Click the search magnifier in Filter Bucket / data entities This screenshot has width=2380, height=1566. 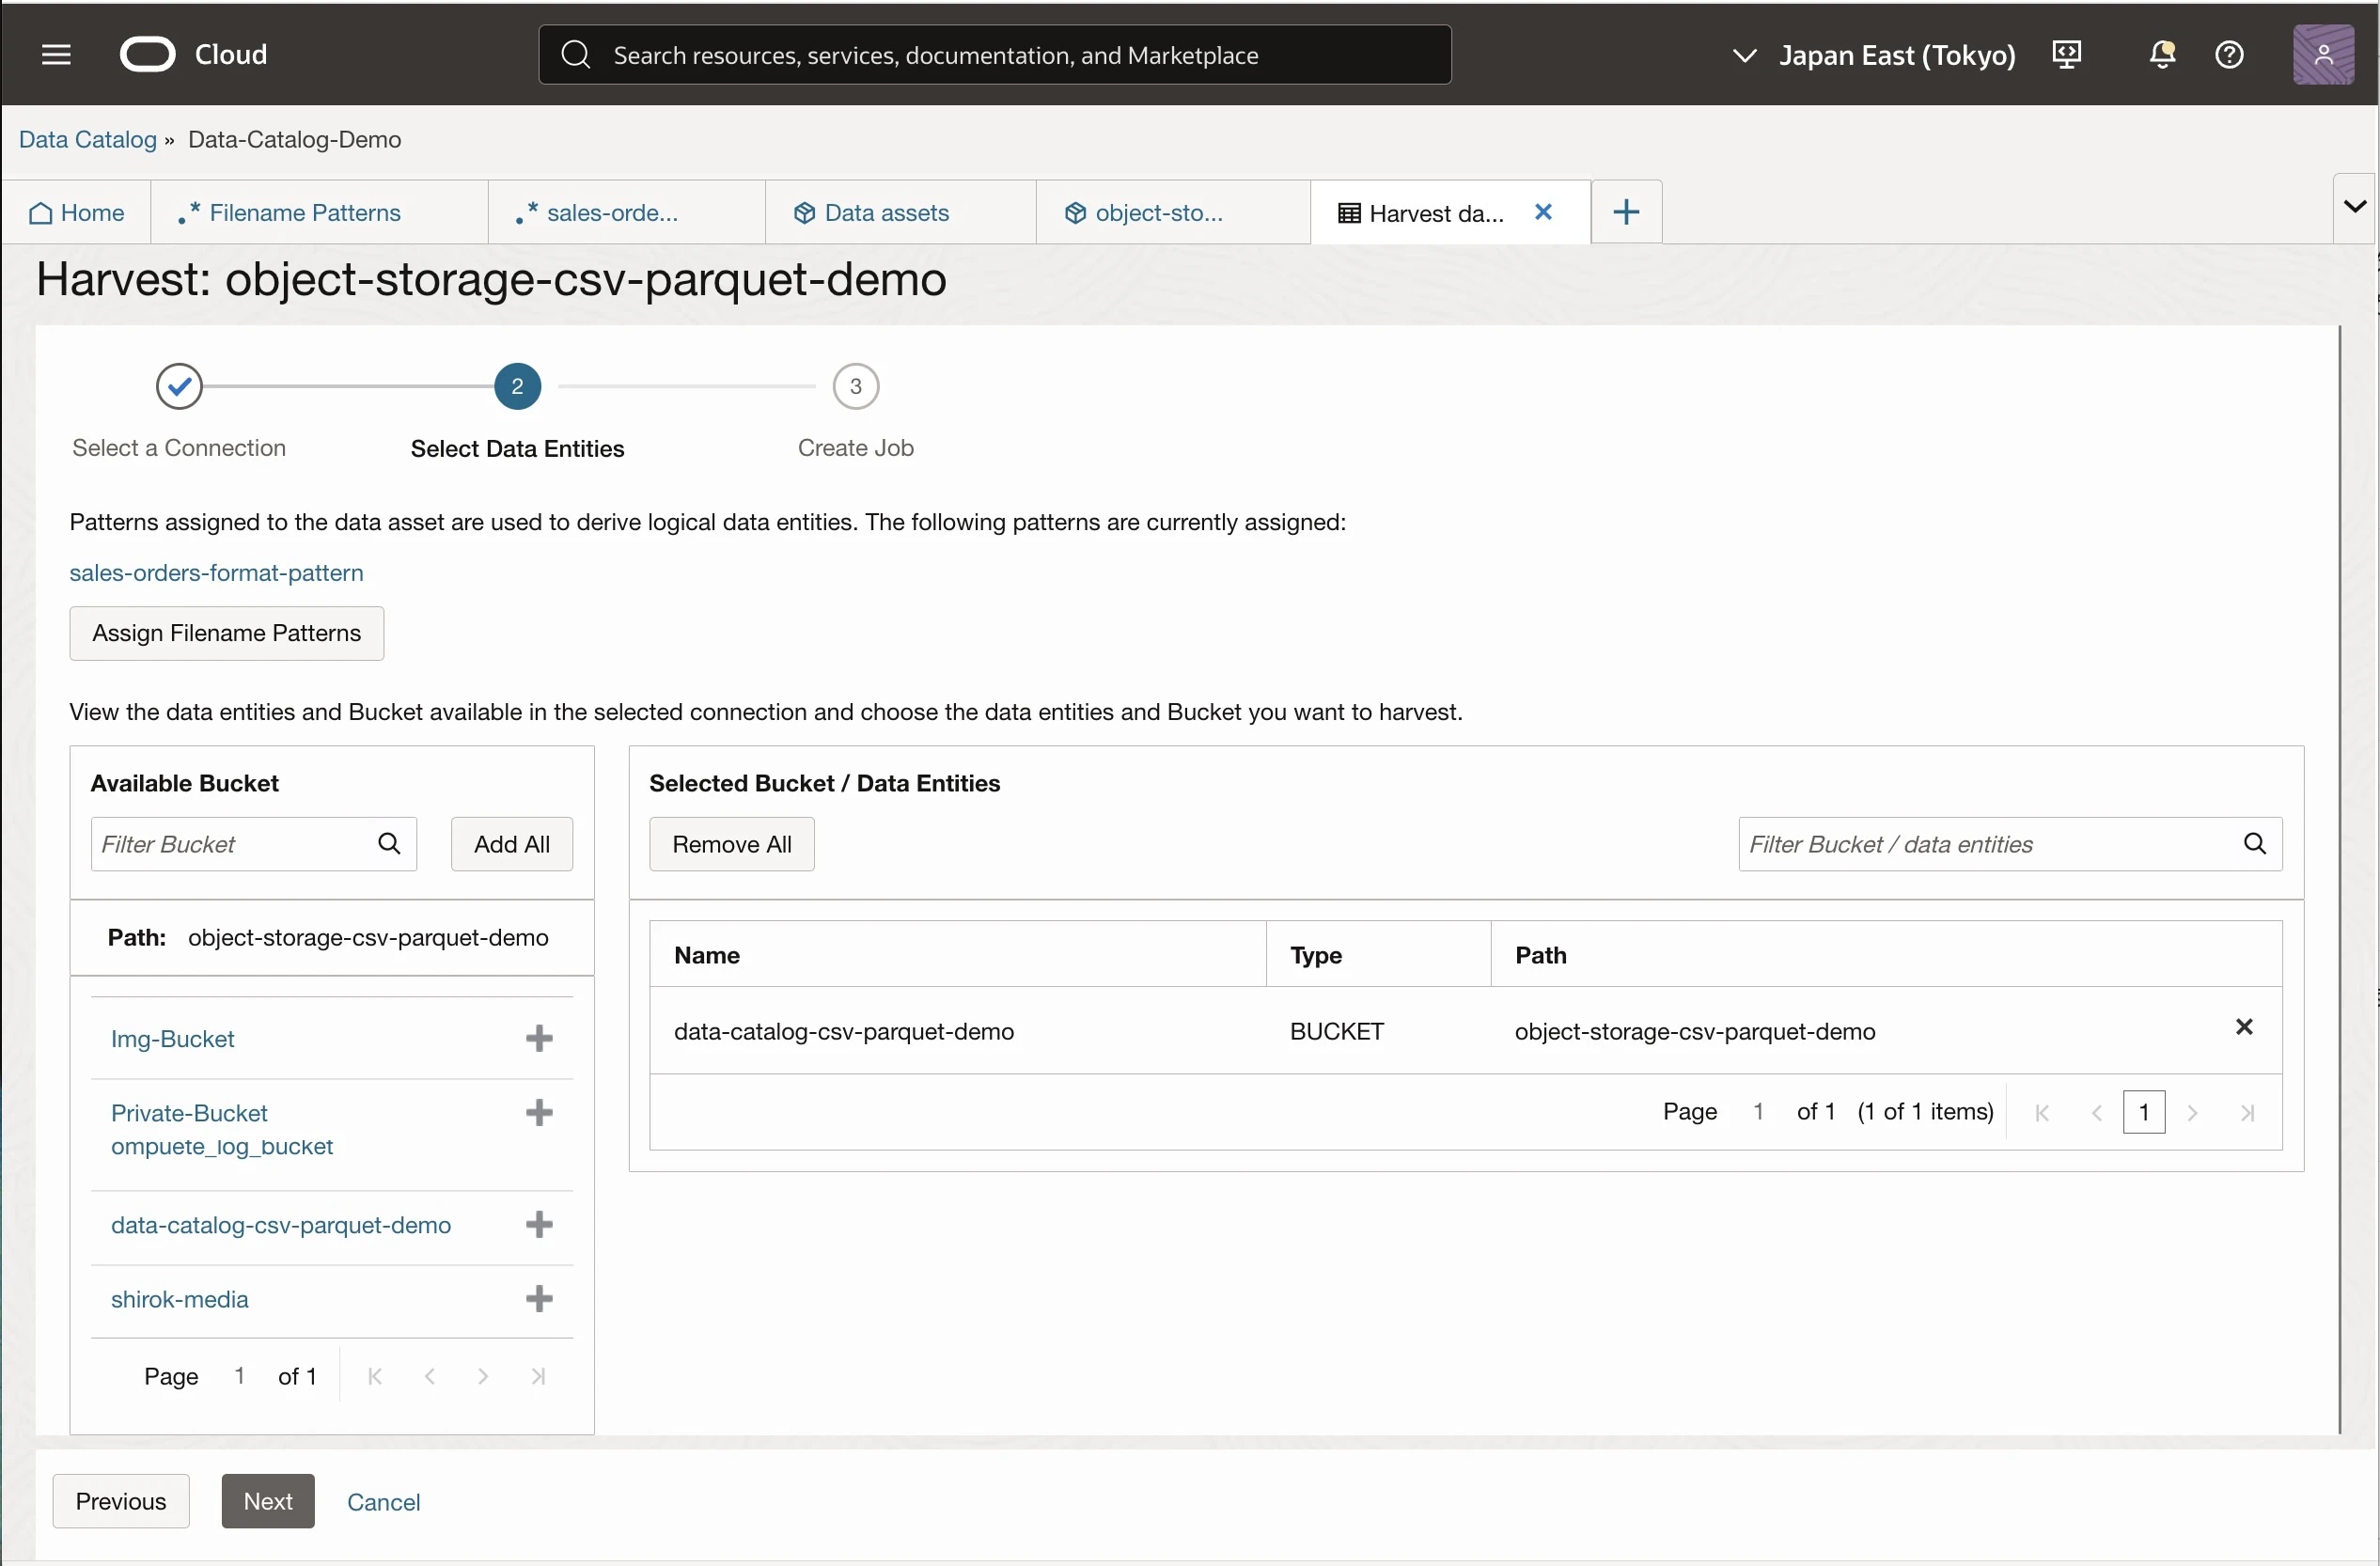tap(2255, 844)
